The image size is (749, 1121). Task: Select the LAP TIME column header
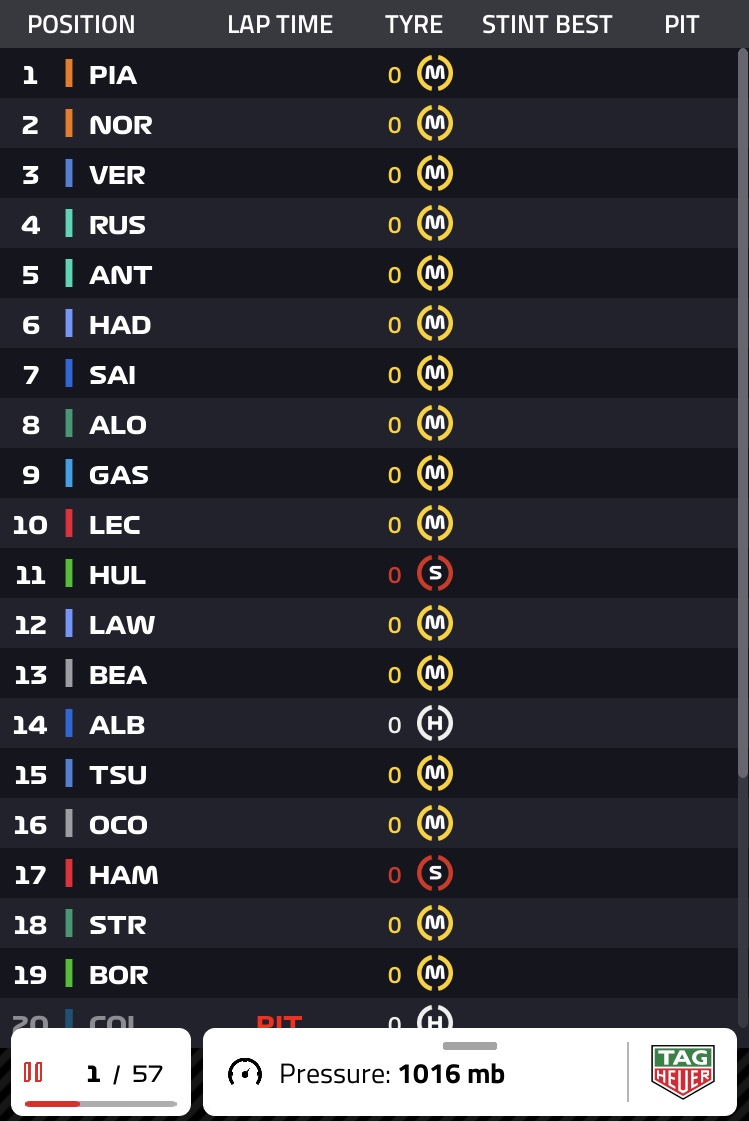(x=280, y=25)
